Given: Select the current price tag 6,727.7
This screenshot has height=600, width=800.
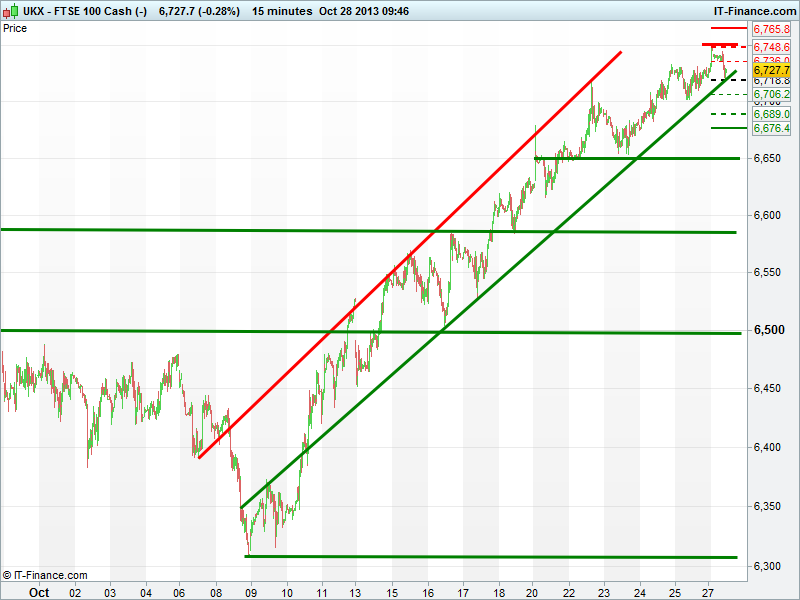Looking at the screenshot, I should 771,71.
